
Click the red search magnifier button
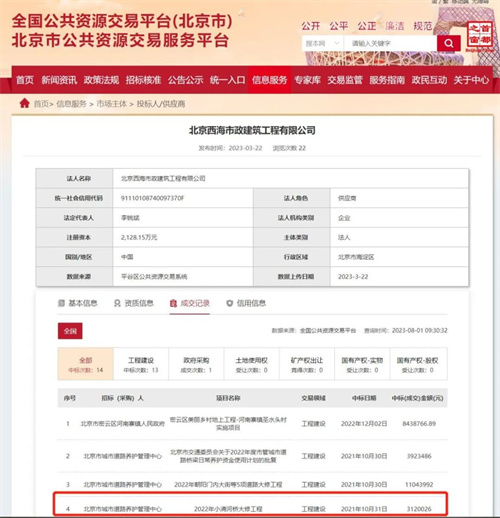(x=449, y=43)
